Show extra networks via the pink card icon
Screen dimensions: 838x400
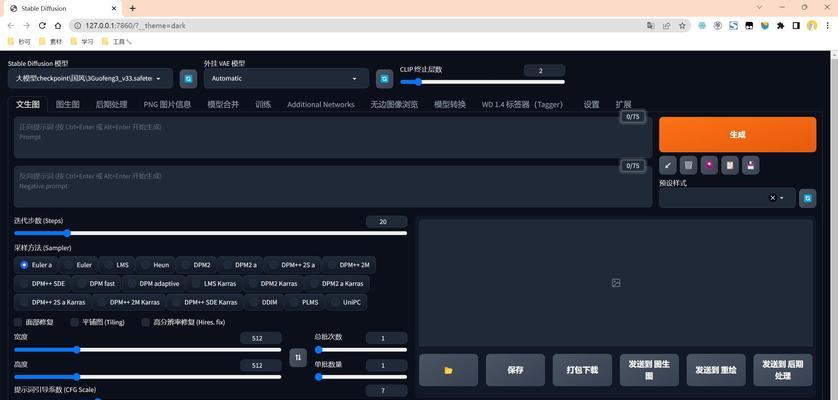pos(709,166)
